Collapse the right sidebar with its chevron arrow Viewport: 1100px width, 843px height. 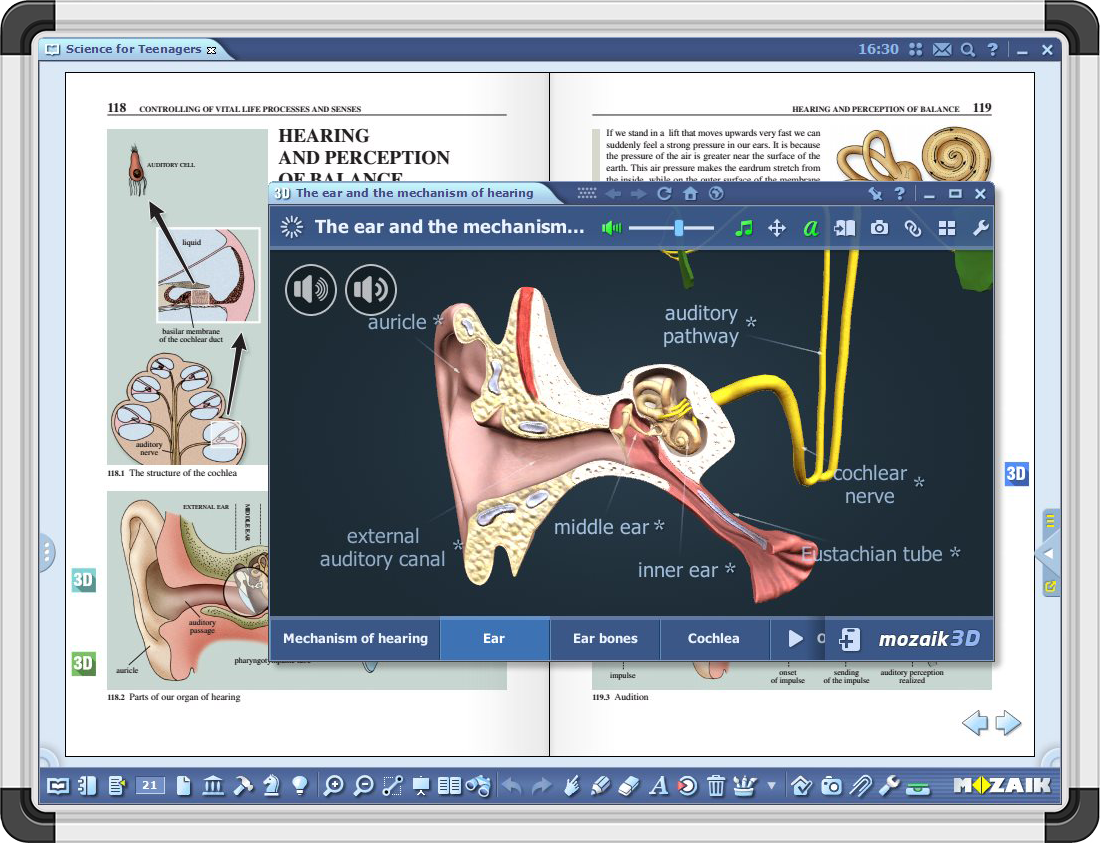(x=1047, y=554)
